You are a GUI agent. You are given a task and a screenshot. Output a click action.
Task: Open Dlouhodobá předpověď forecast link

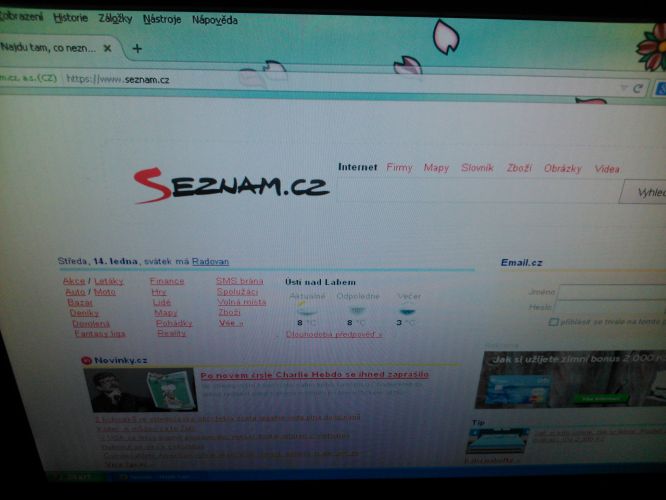click(334, 334)
